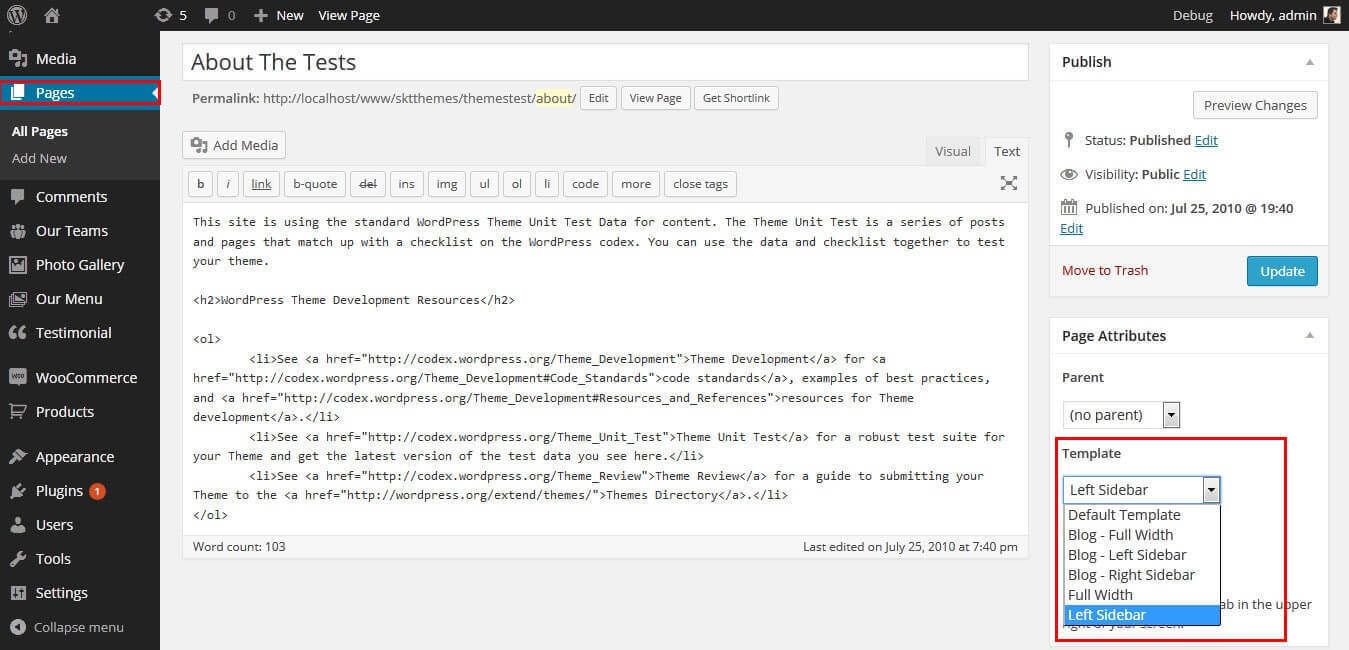This screenshot has width=1349, height=650.
Task: Choose Blog - Full Width option
Action: tap(1141, 535)
